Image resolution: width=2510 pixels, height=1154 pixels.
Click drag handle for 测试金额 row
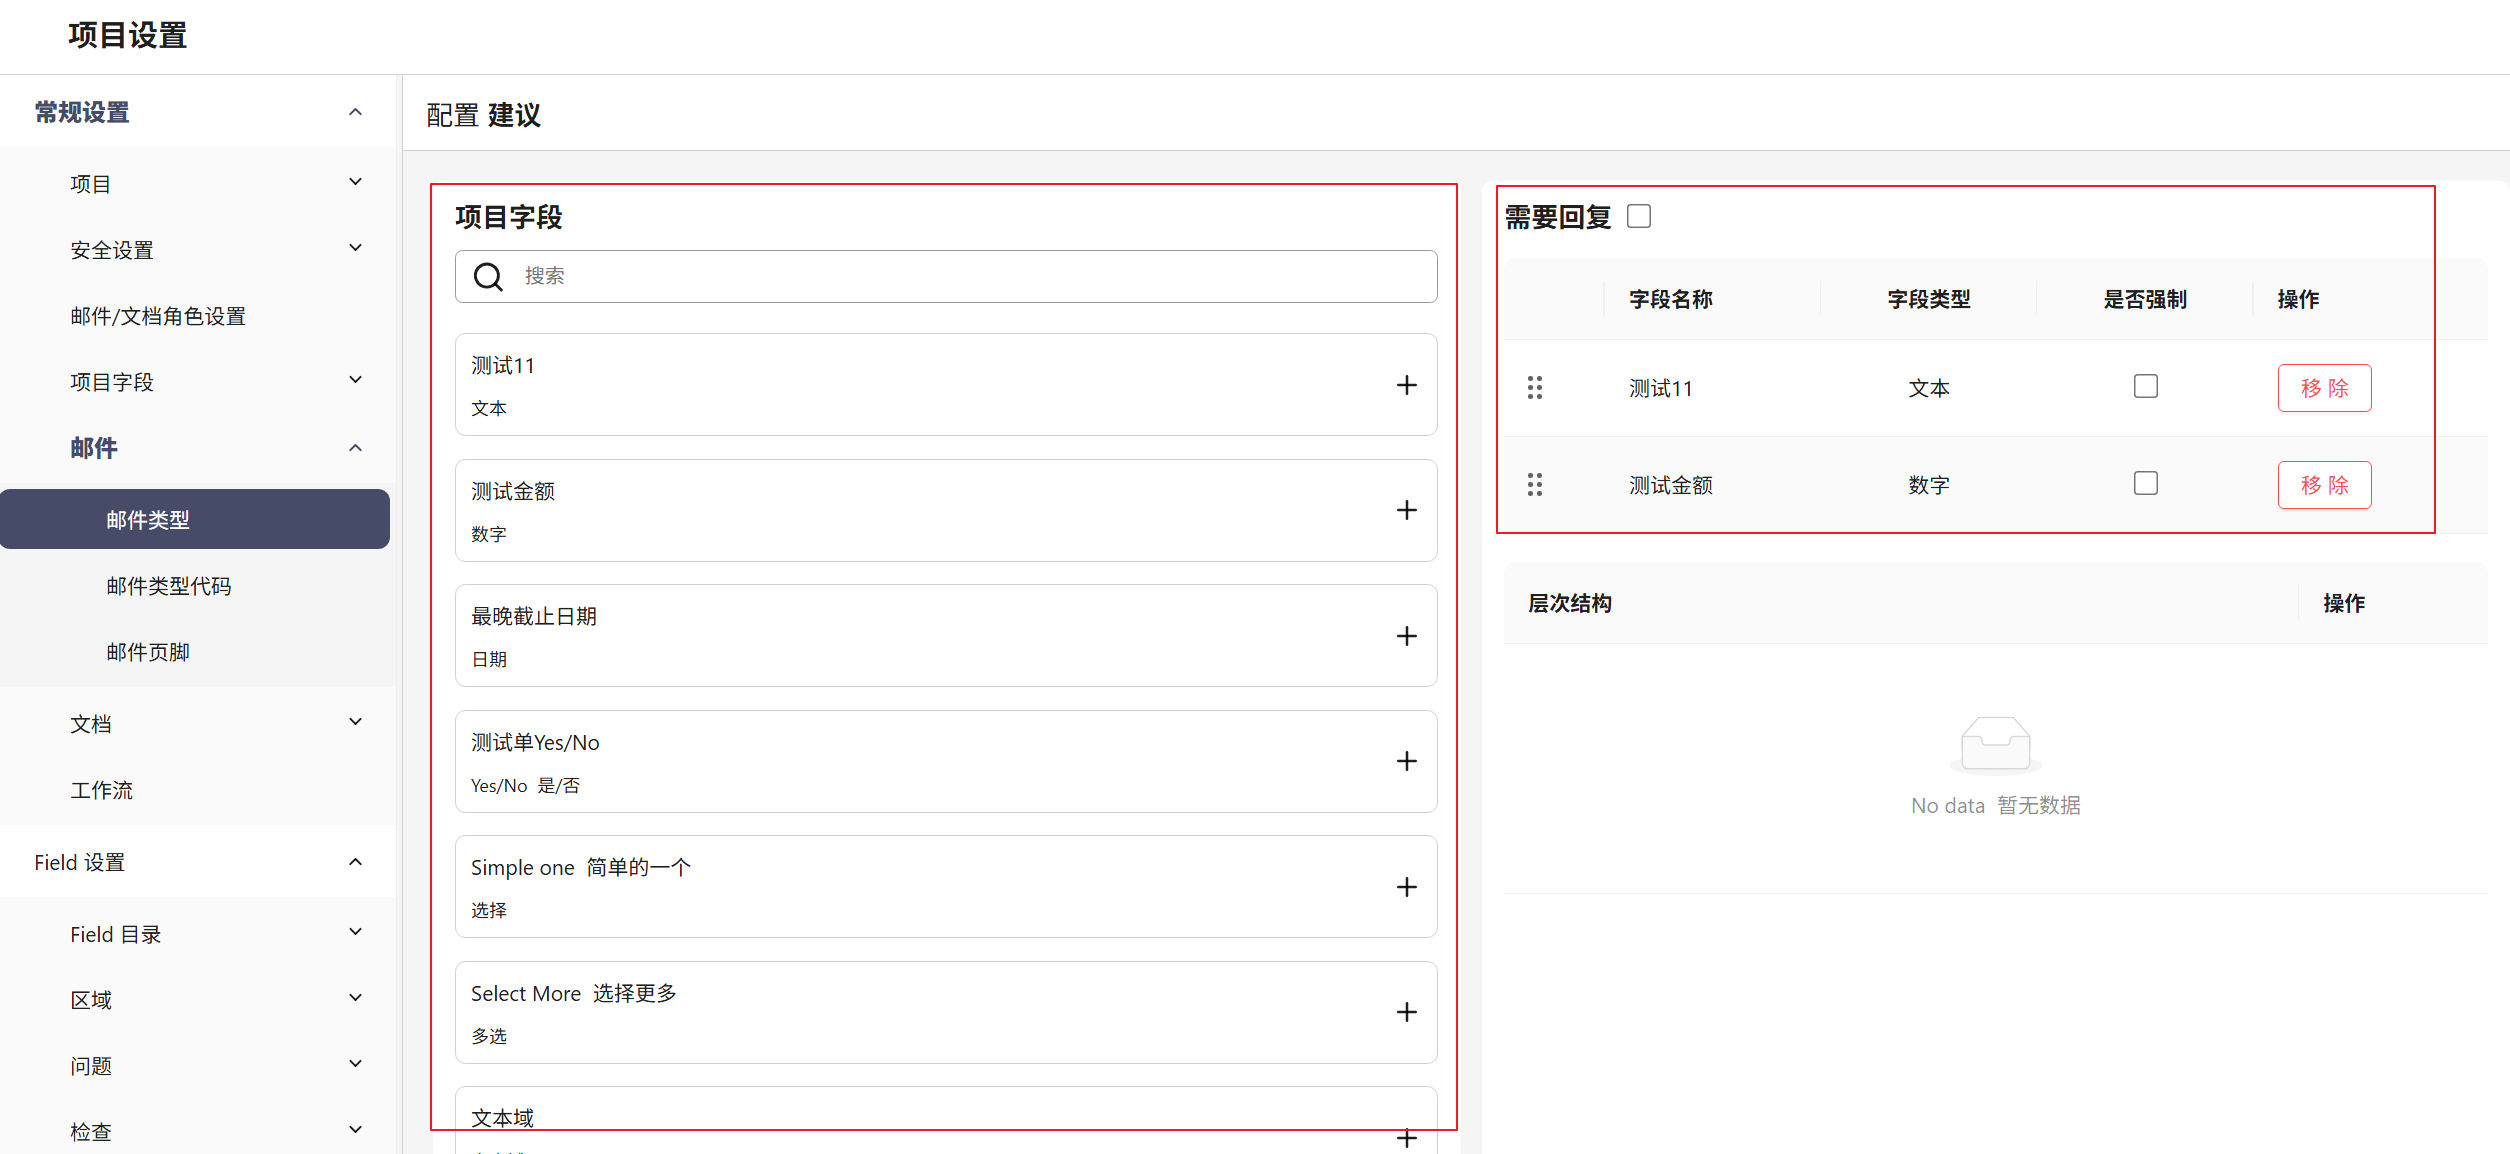tap(1535, 485)
